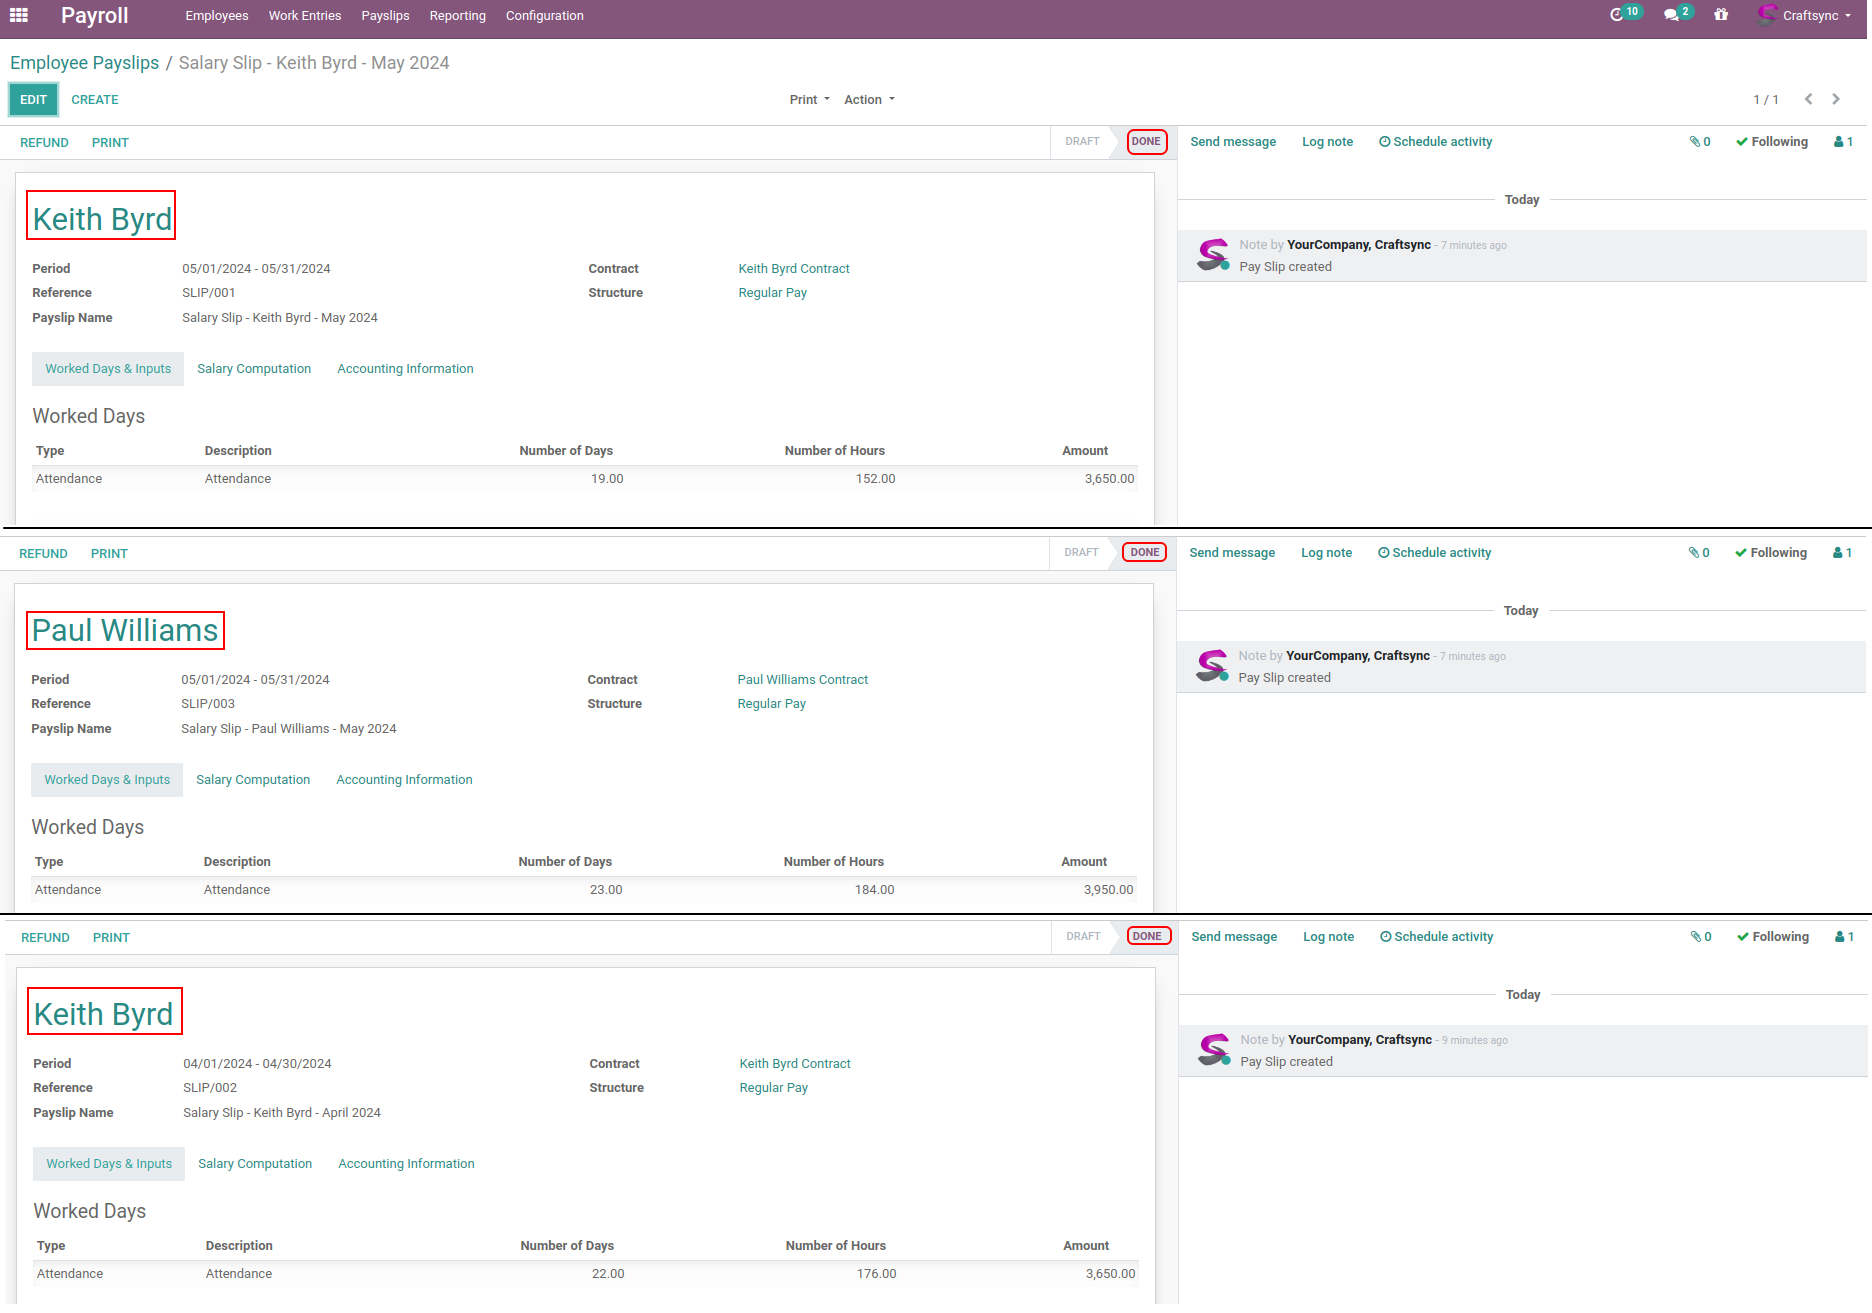This screenshot has width=1872, height=1313.
Task: Open the Paul Williams Contract link
Action: (802, 680)
